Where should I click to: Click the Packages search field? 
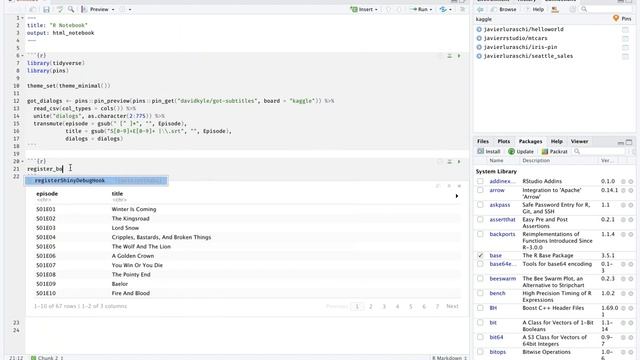(x=599, y=151)
